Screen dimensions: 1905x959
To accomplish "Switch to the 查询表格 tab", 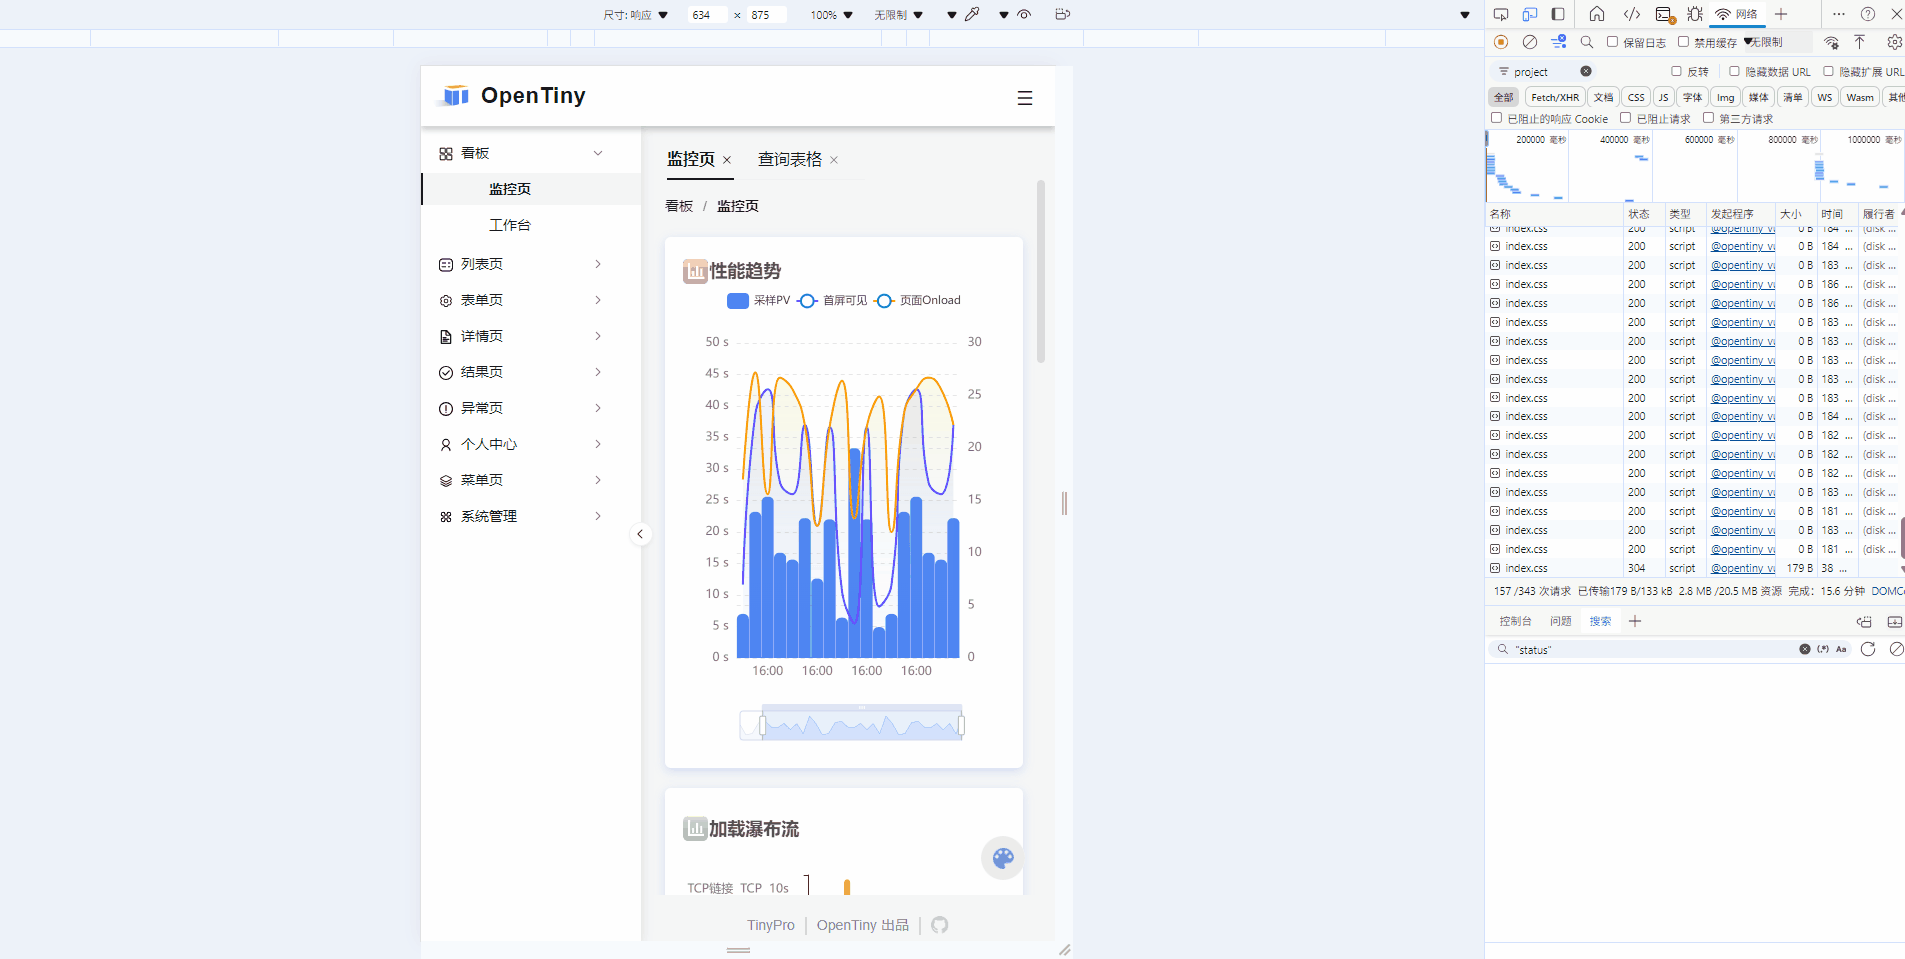I will [x=790, y=159].
